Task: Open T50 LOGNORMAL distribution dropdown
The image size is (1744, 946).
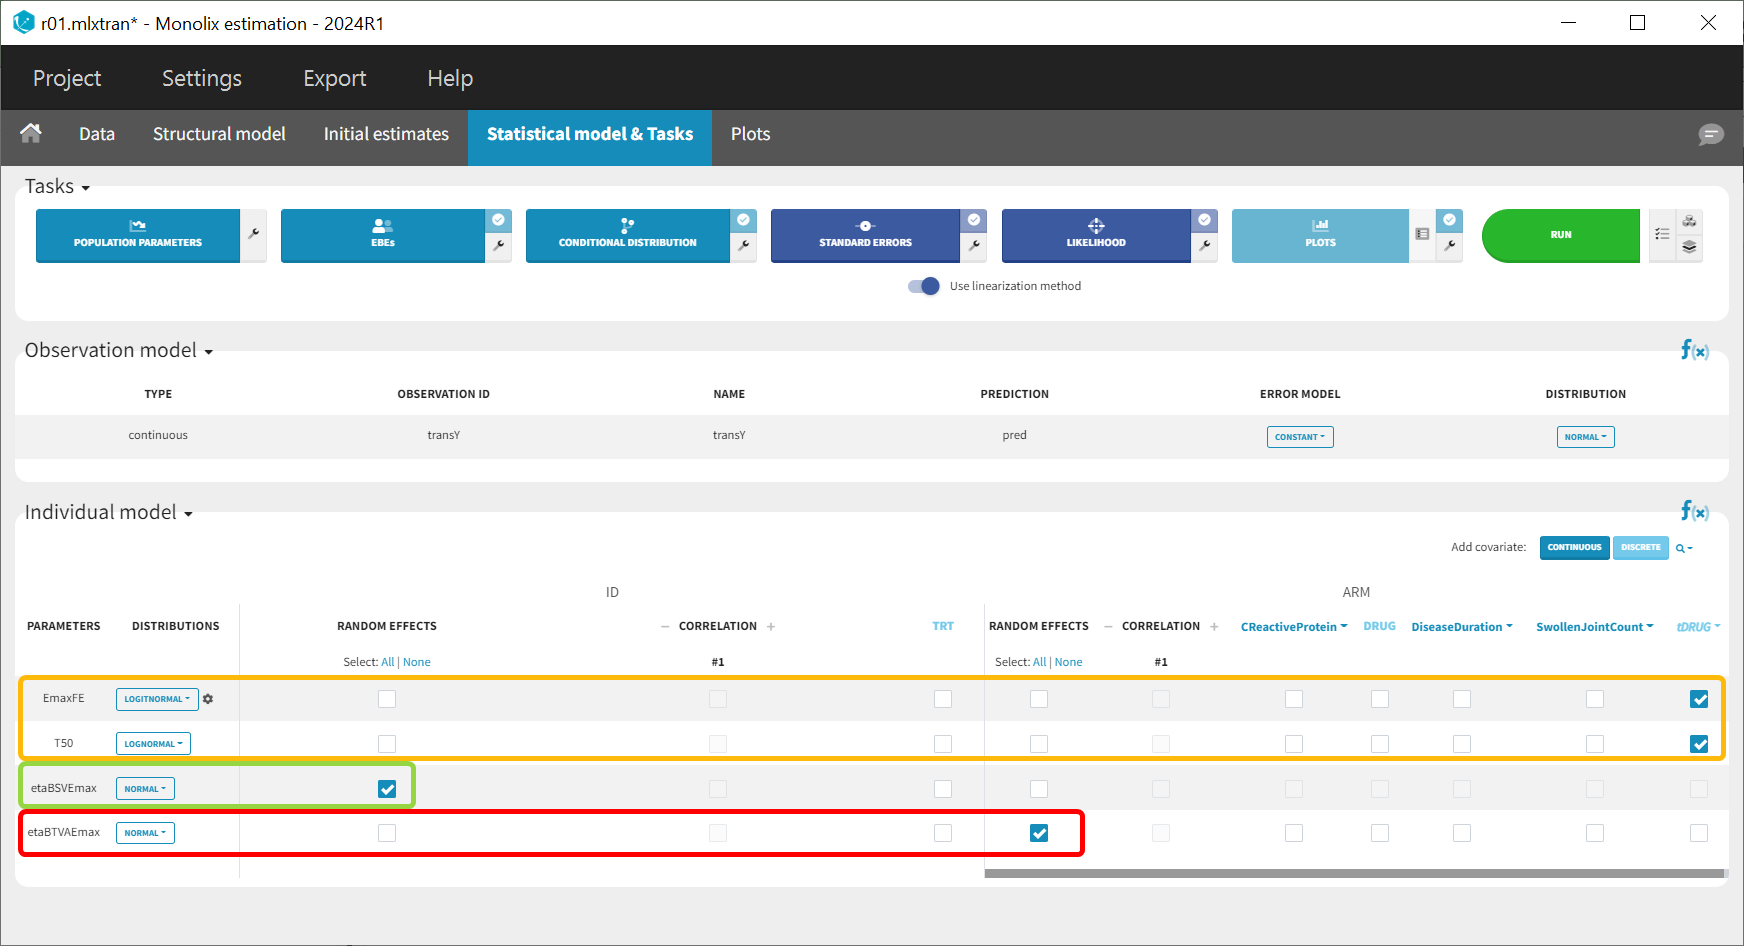Action: [153, 744]
